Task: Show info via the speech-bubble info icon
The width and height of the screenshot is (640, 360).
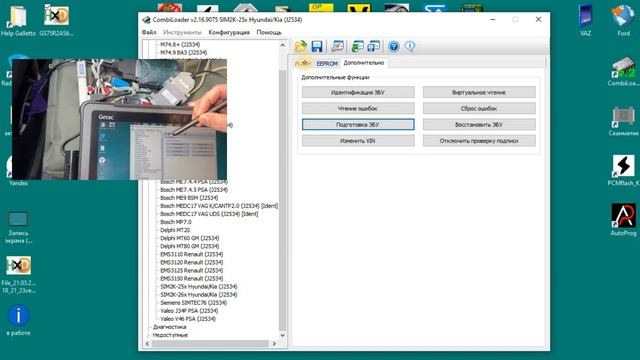Action: (410, 46)
